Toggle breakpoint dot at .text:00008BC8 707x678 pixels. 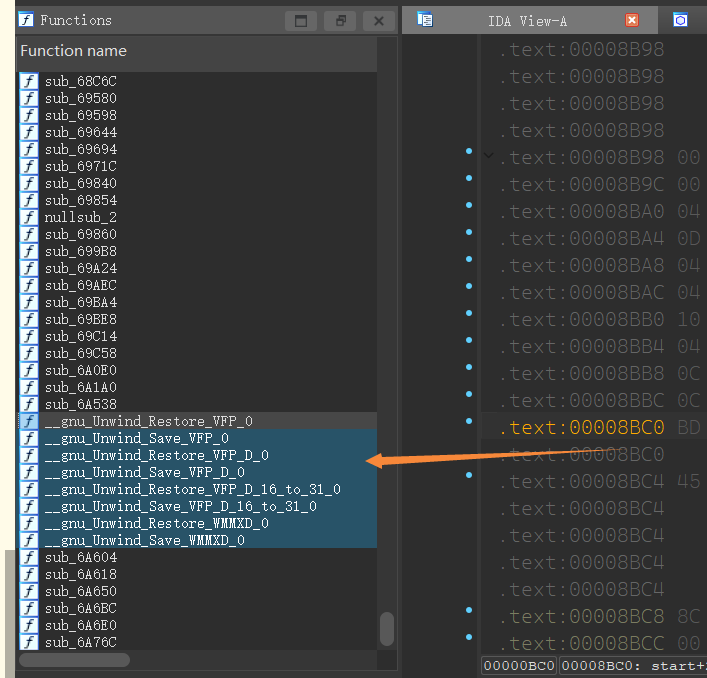[x=468, y=610]
